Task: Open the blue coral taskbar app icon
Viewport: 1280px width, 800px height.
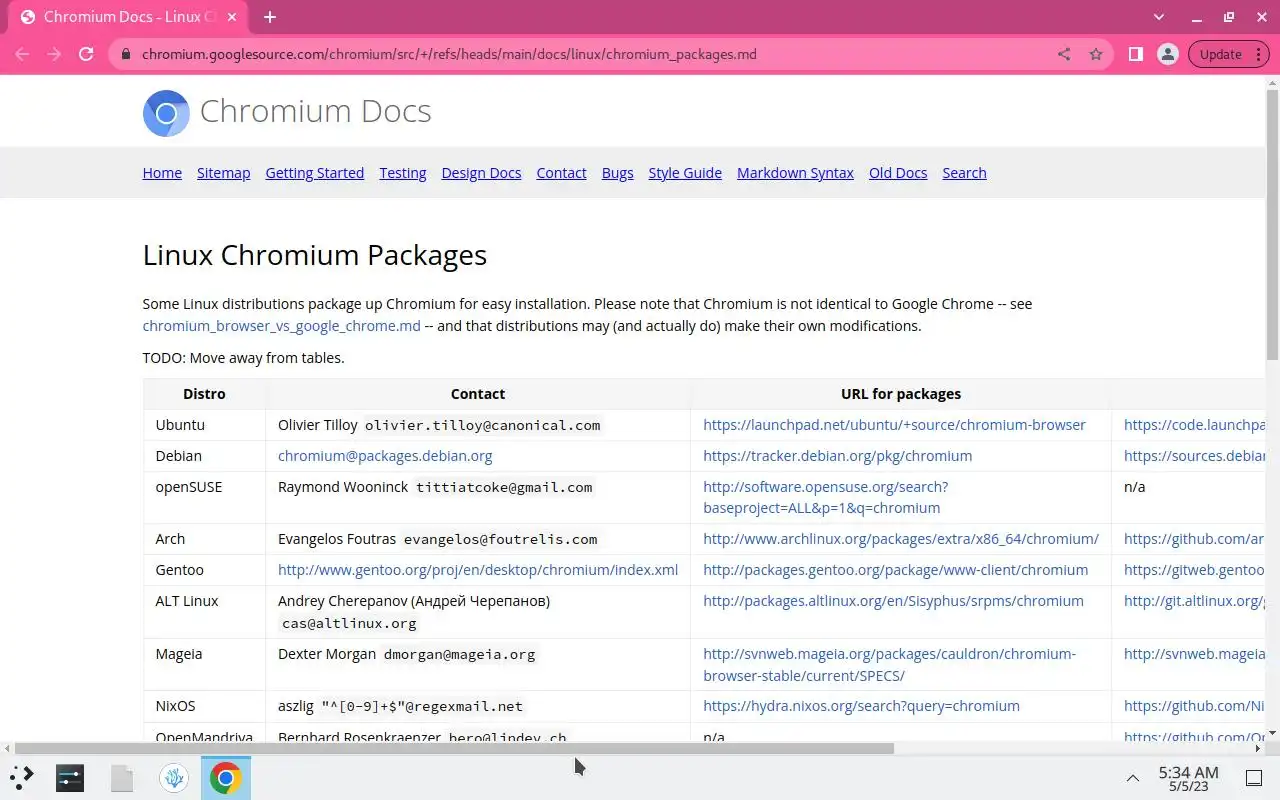Action: tap(174, 777)
